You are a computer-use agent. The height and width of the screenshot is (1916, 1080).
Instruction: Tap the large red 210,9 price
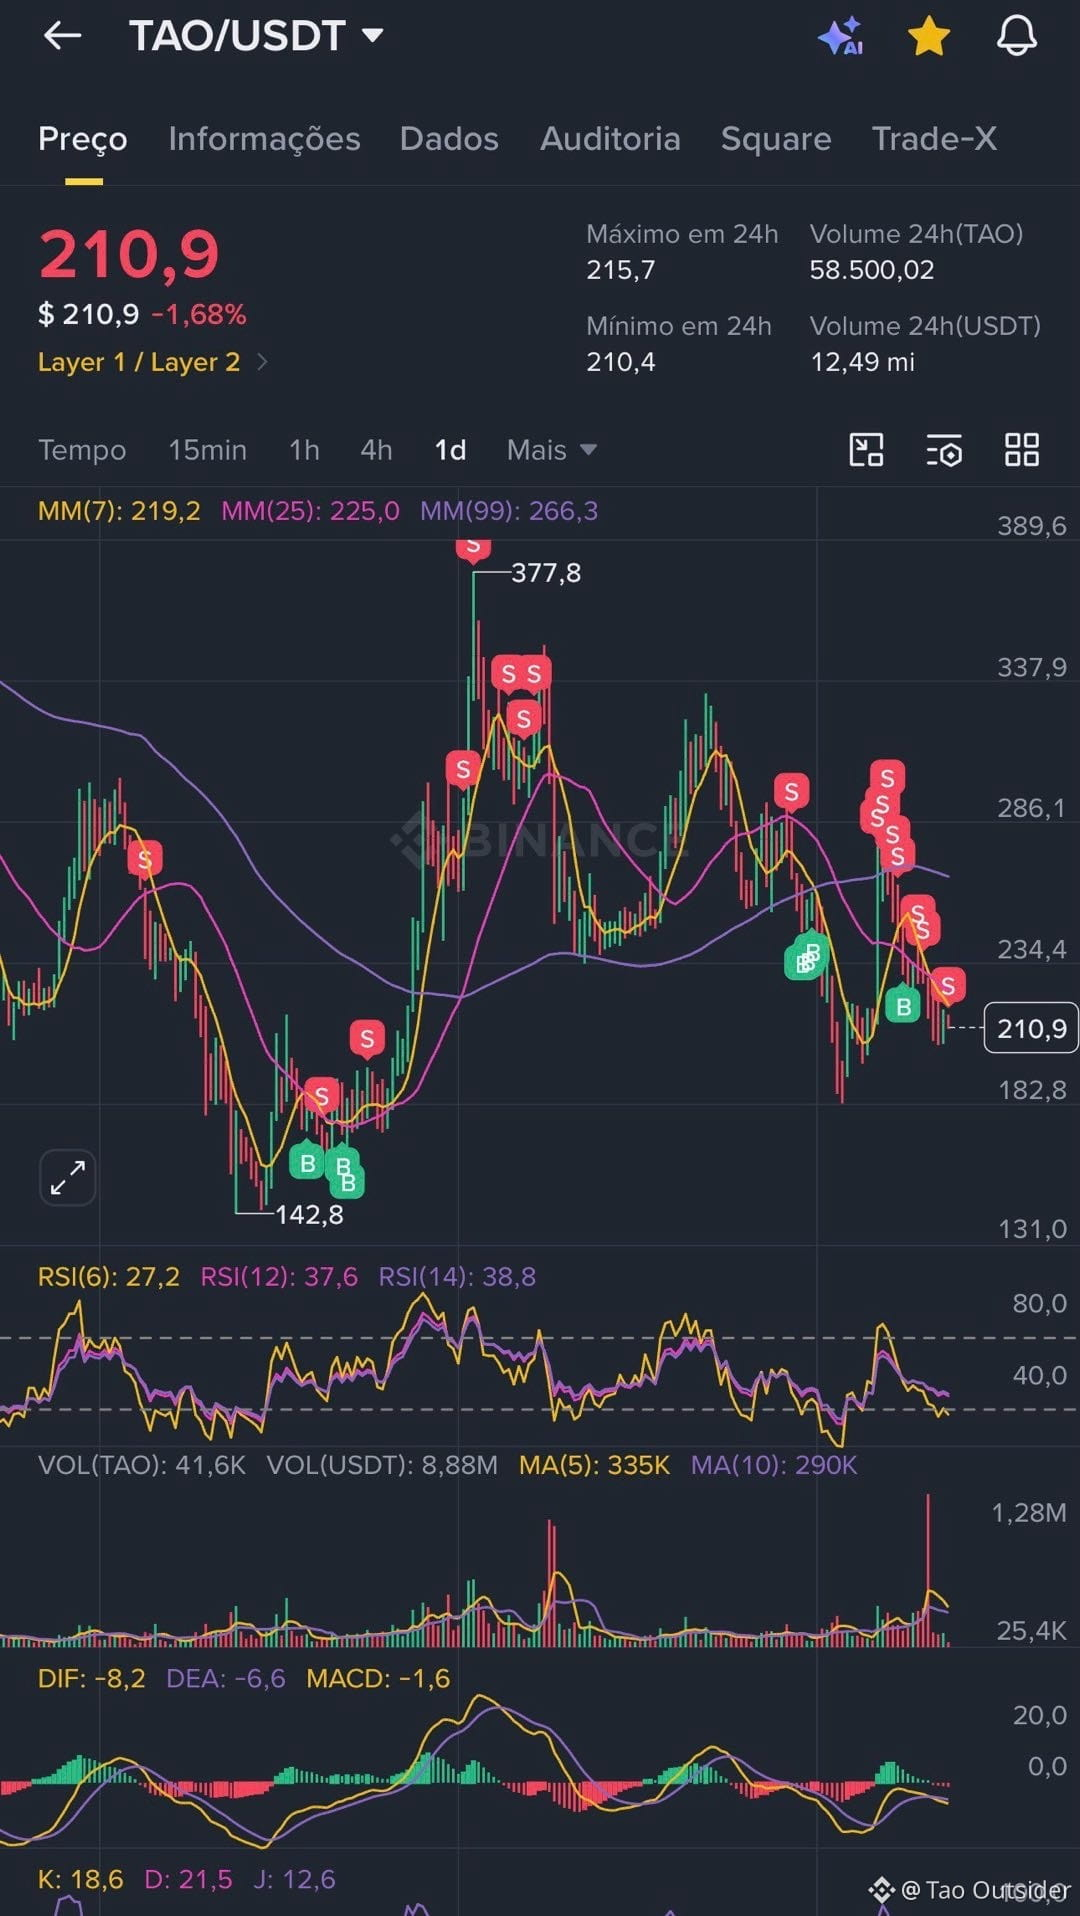pos(129,254)
